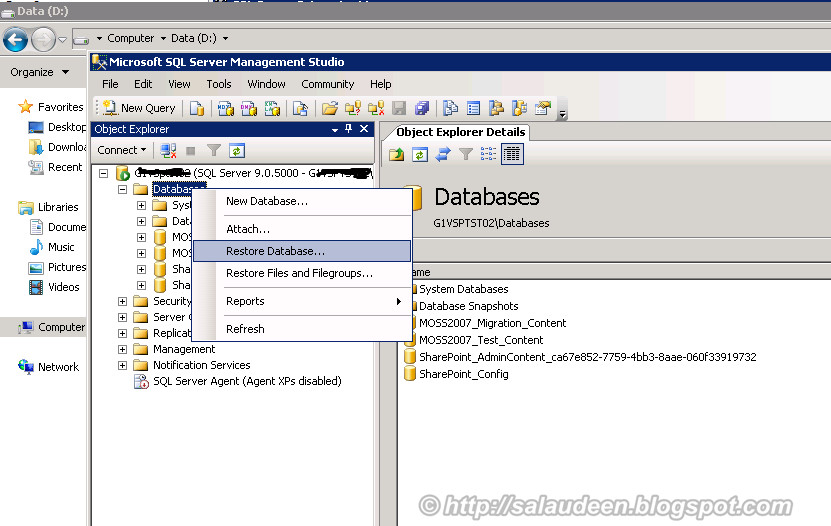
Task: Expand the Sys... databases folder node
Action: pos(142,205)
